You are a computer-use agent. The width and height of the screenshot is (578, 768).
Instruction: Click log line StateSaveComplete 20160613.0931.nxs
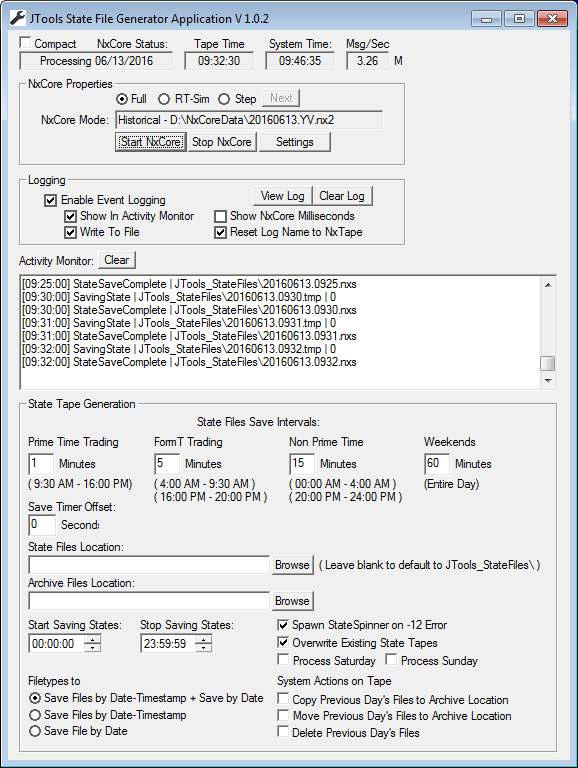coord(189,336)
